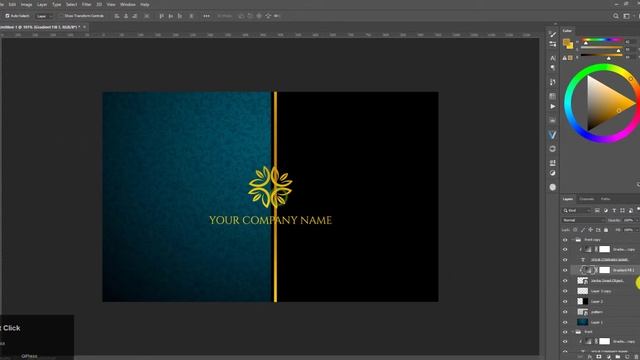Click the search magnifier icon at top right
This screenshot has height=360, width=640.
pyautogui.click(x=616, y=16)
